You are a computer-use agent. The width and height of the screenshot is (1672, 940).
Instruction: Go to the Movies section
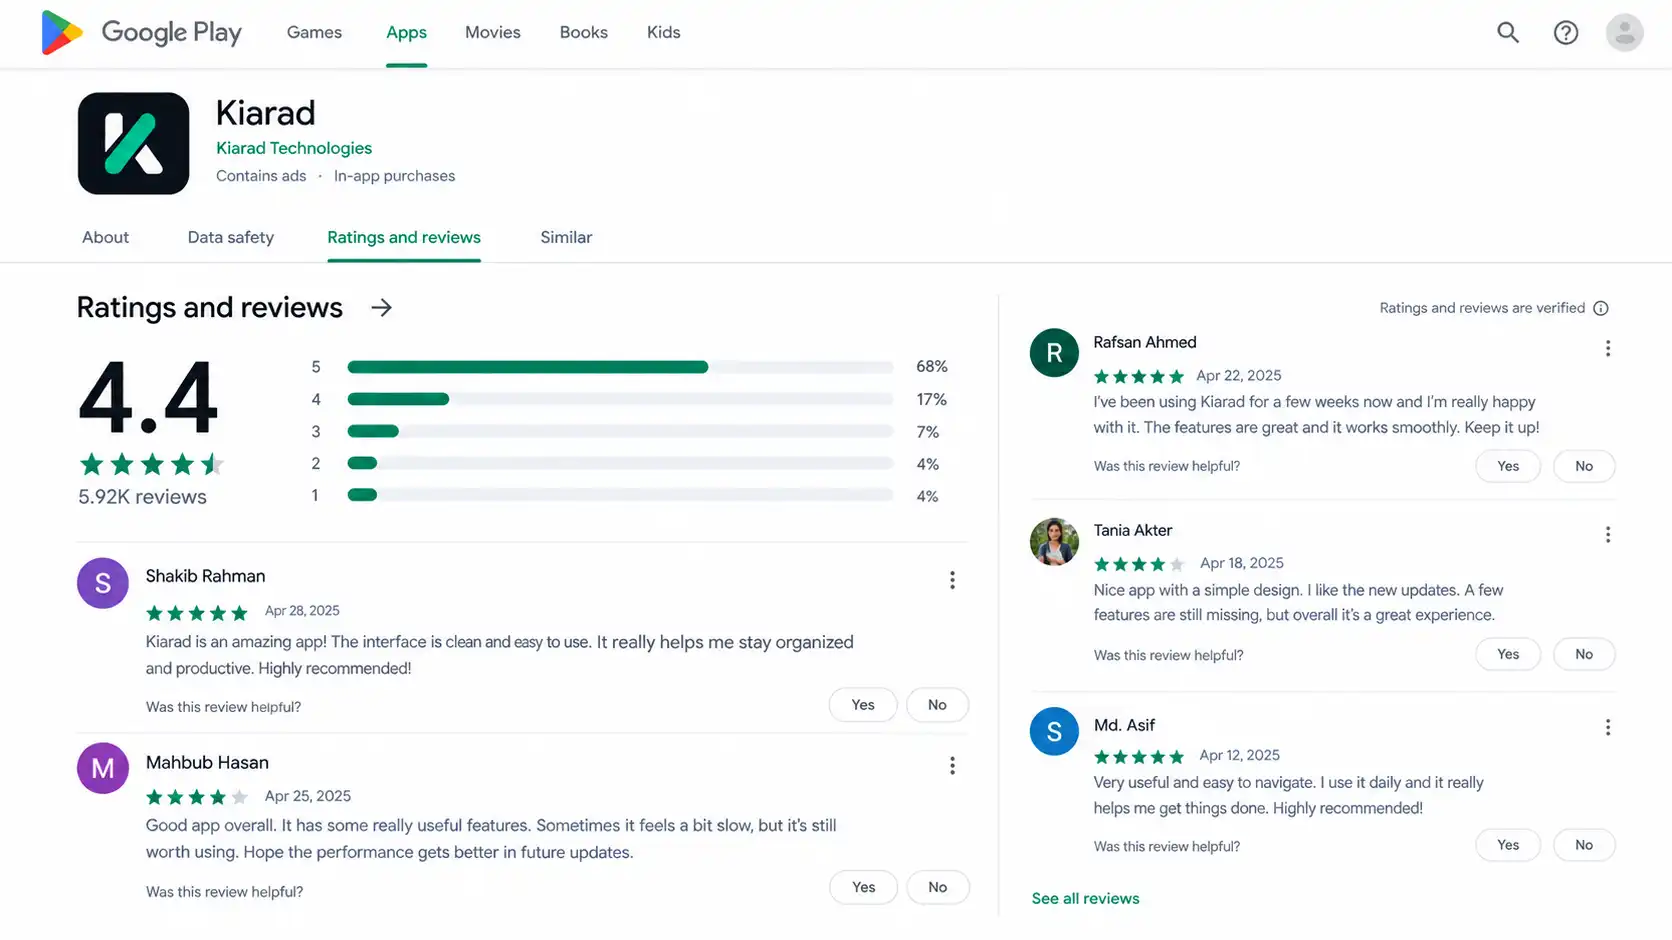pyautogui.click(x=493, y=32)
